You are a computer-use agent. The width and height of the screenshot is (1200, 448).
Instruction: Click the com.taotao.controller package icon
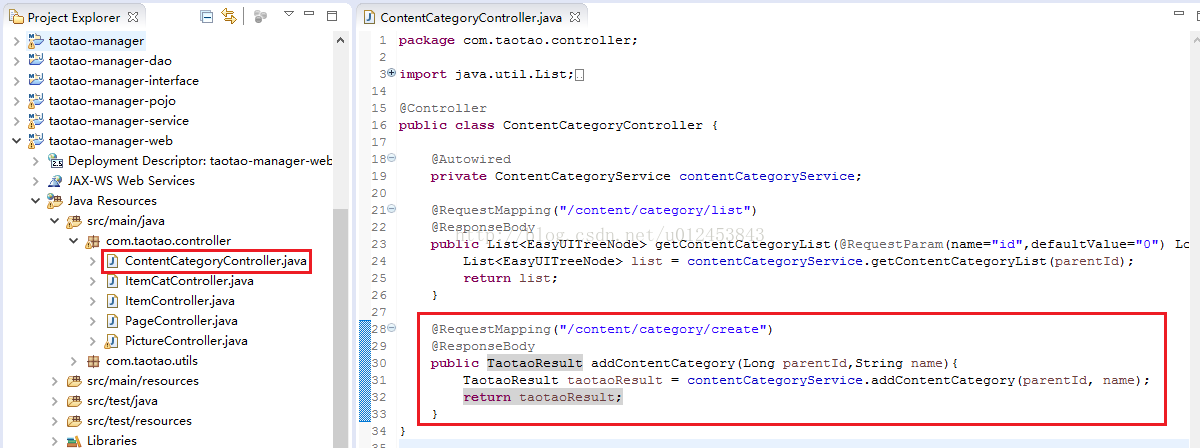click(94, 241)
